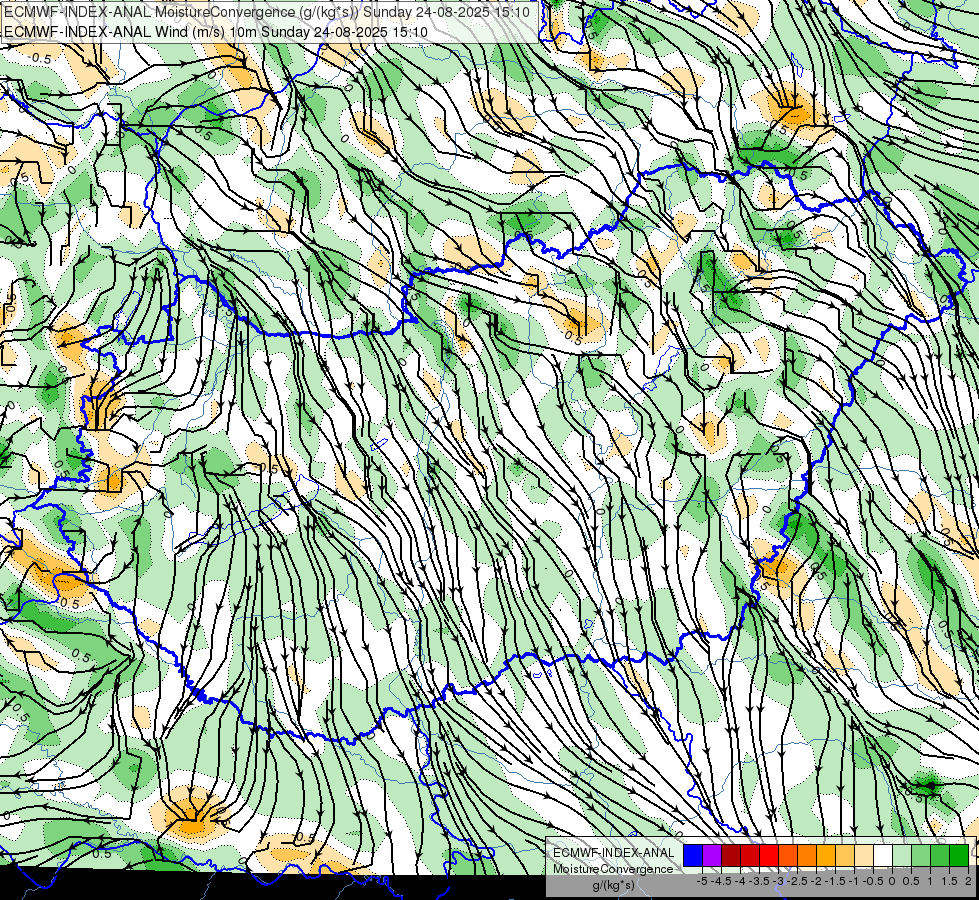Screen dimensions: 979x900
Task: Select amber swatch between -2 and -1.5
Action: click(x=826, y=856)
